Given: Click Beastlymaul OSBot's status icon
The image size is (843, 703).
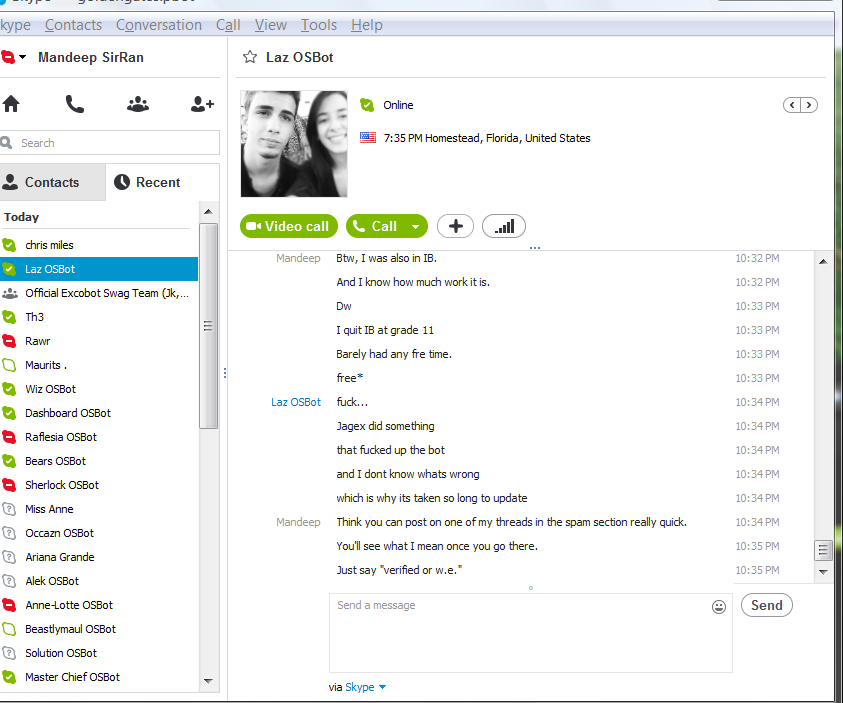Looking at the screenshot, I should point(9,629).
